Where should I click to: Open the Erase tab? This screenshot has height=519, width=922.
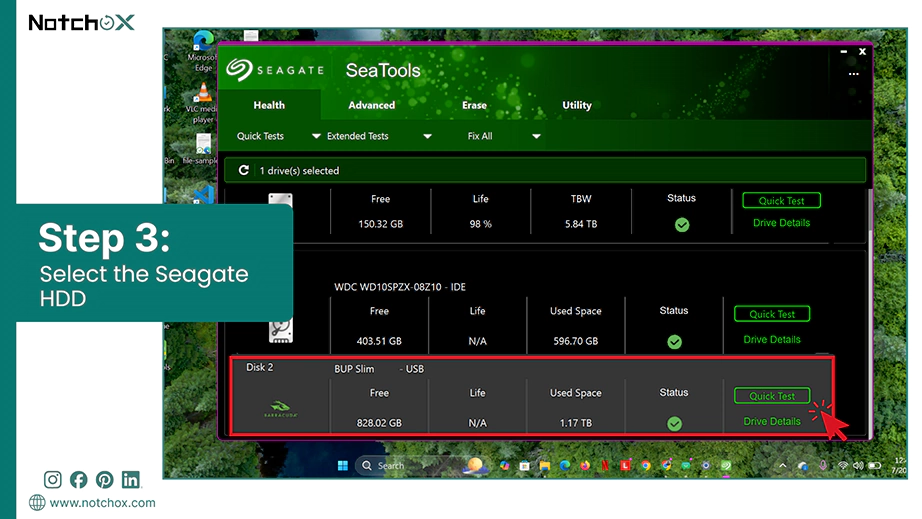coord(474,105)
